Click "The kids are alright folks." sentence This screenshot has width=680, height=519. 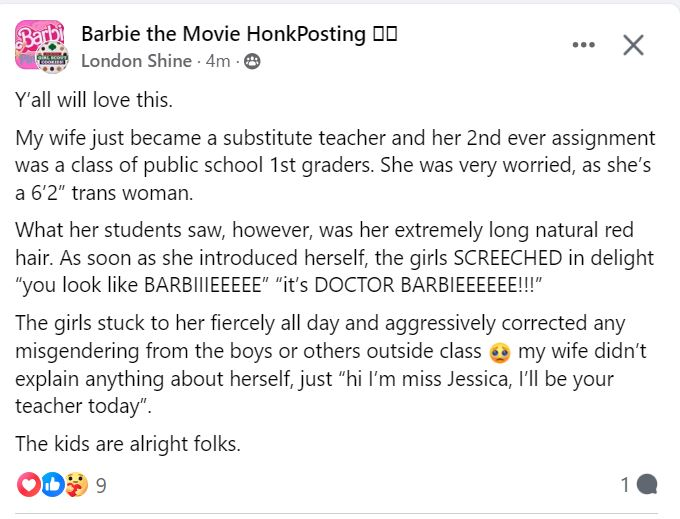point(128,444)
